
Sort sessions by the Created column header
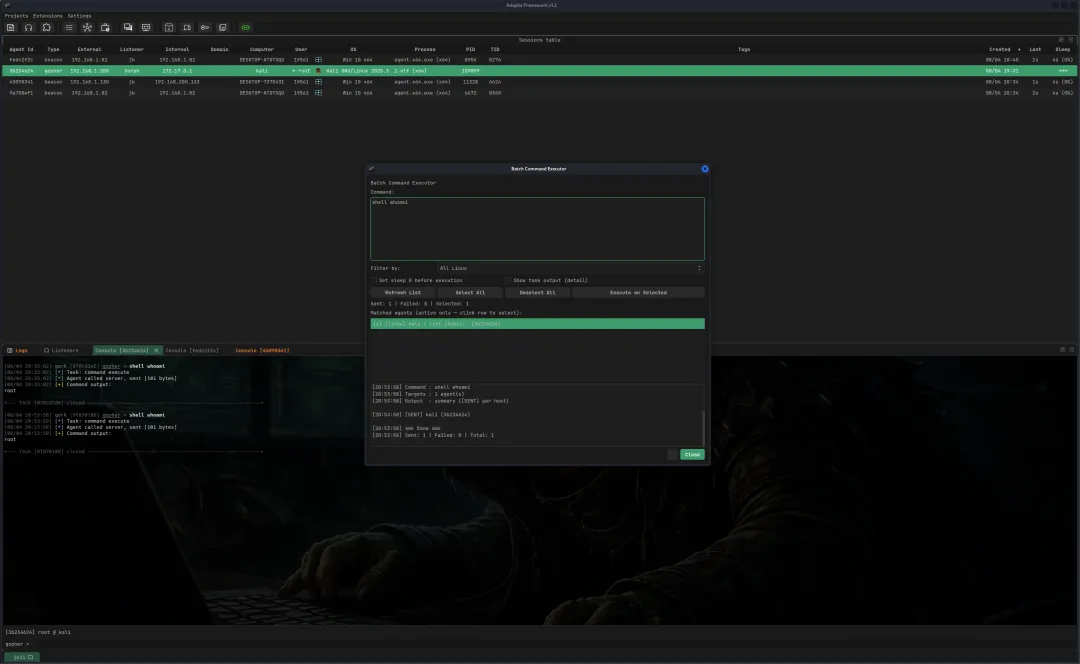pyautogui.click(x=999, y=50)
